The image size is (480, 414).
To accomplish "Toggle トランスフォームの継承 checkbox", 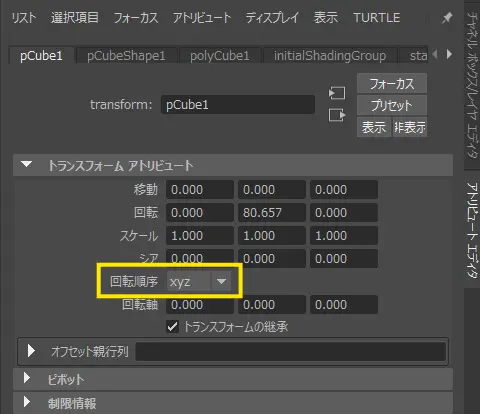I will [172, 327].
